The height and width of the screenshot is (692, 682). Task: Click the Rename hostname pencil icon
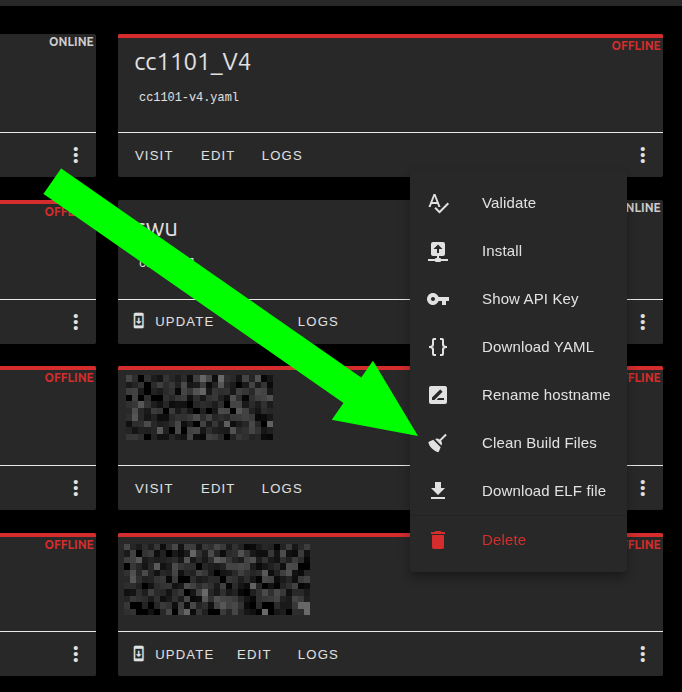tap(438, 395)
